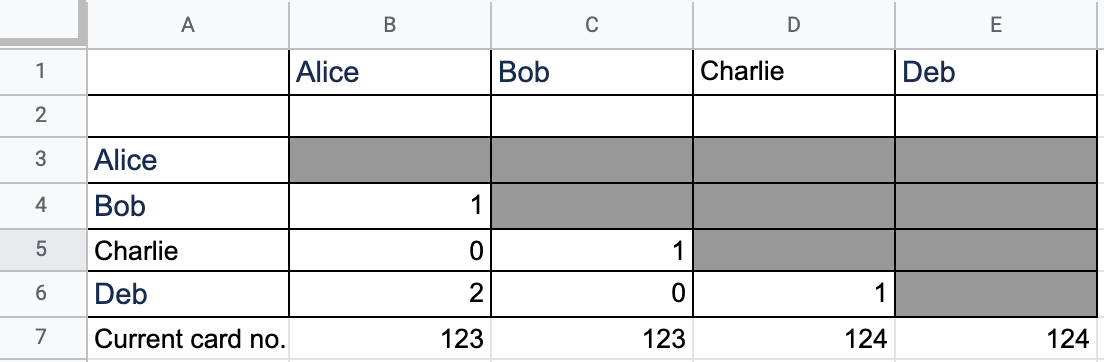Click the Deb row label cell
Image resolution: width=1104 pixels, height=362 pixels.
[x=187, y=294]
